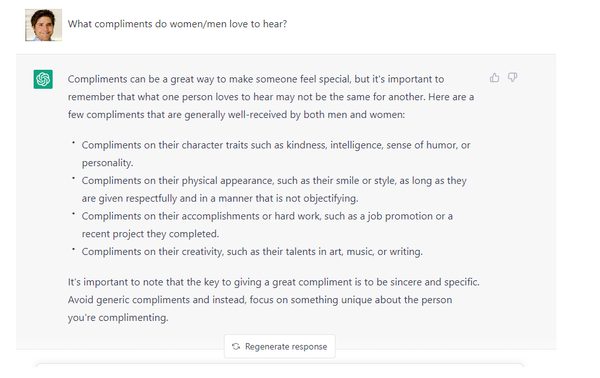Click the intro paragraph starting 'Compliments can be'
Image resolution: width=600 pixels, height=378 pixels.
pyautogui.click(x=271, y=97)
